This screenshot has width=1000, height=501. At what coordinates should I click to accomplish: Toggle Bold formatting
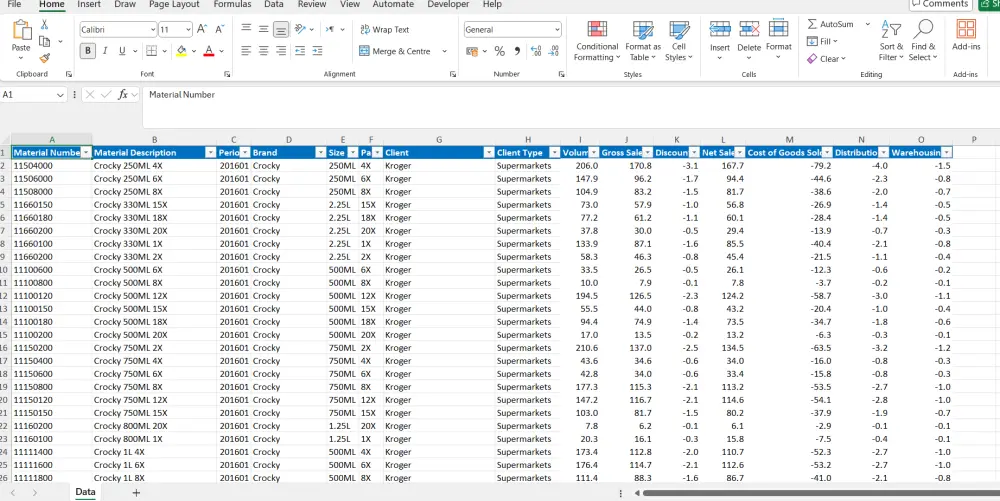[x=88, y=51]
